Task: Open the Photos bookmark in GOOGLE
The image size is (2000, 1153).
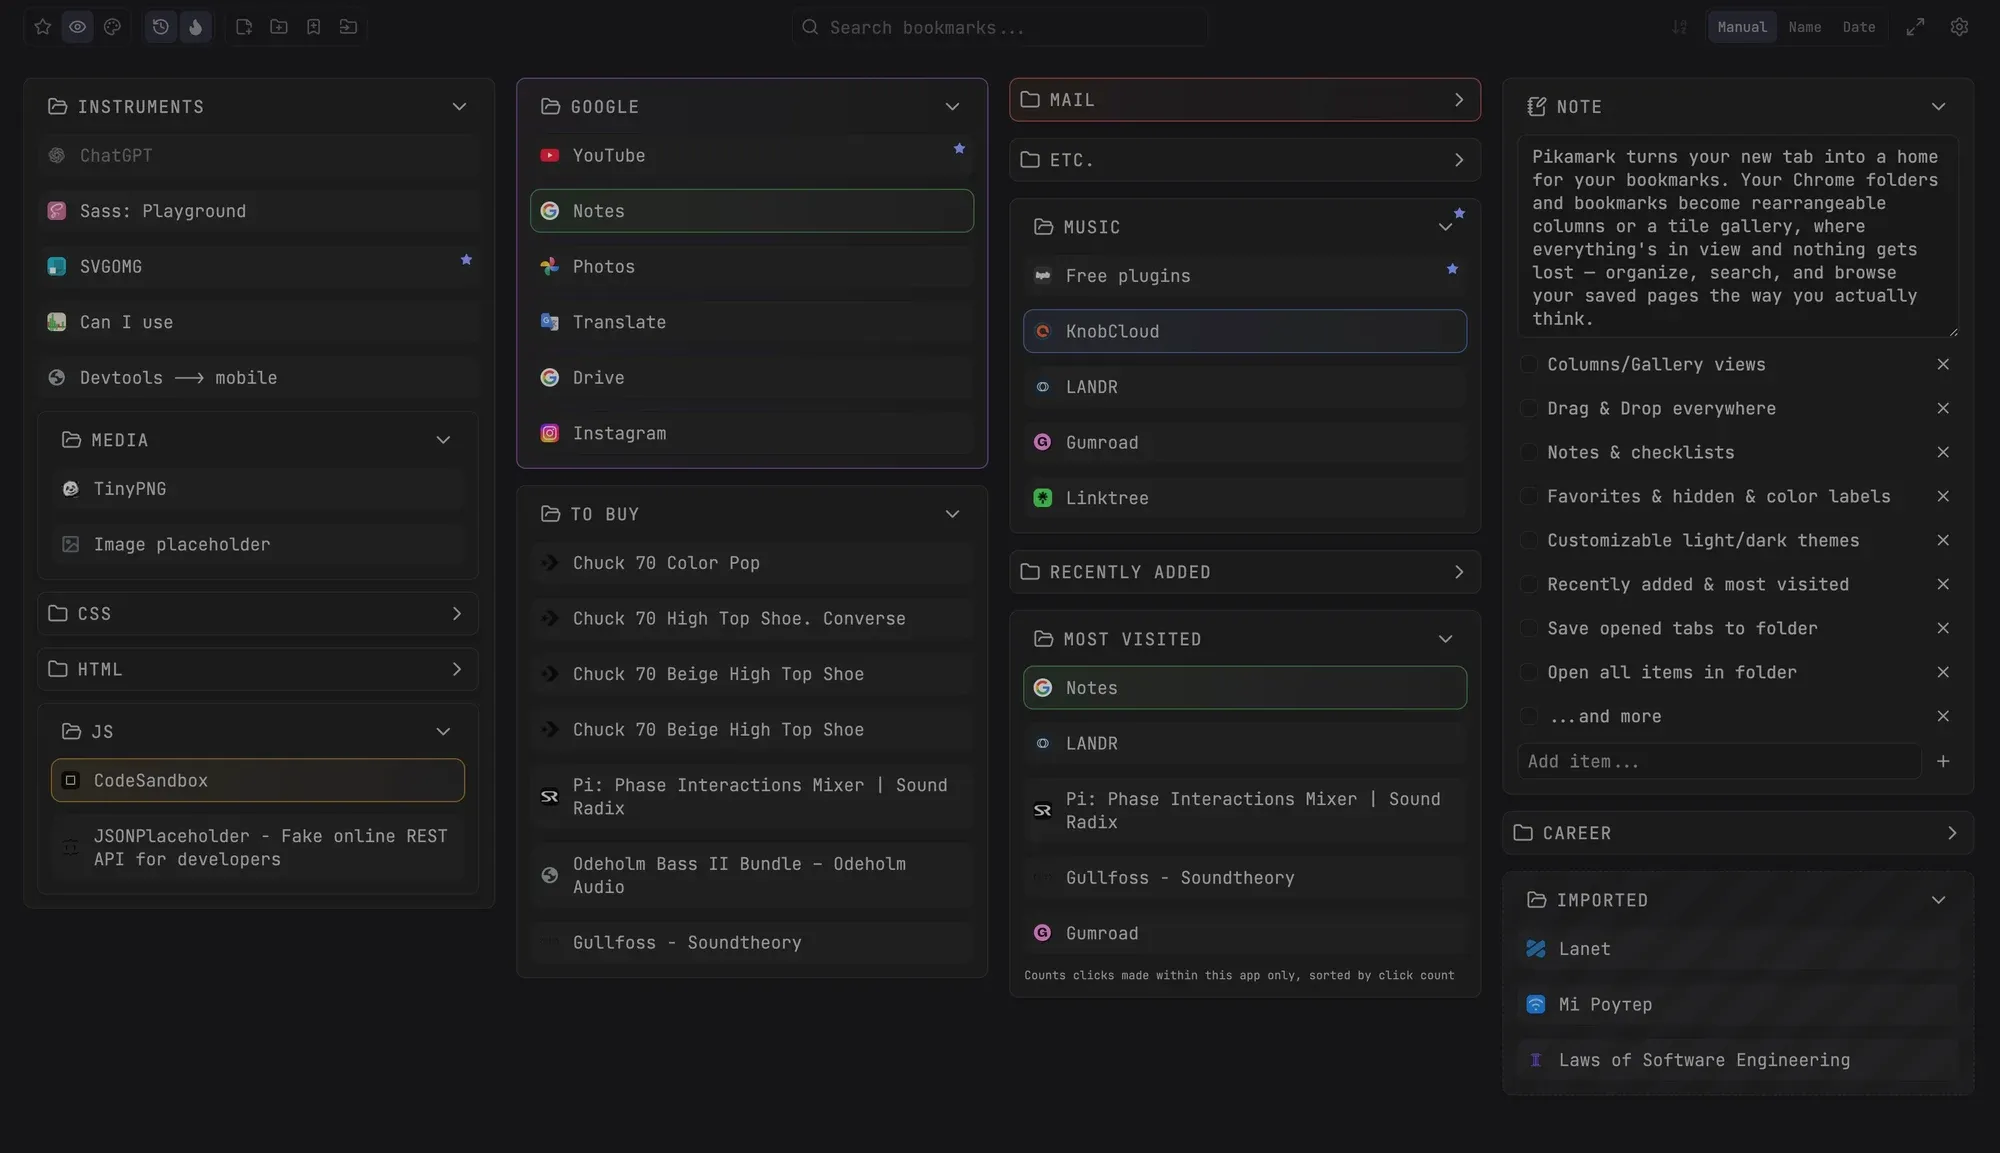Action: (752, 267)
